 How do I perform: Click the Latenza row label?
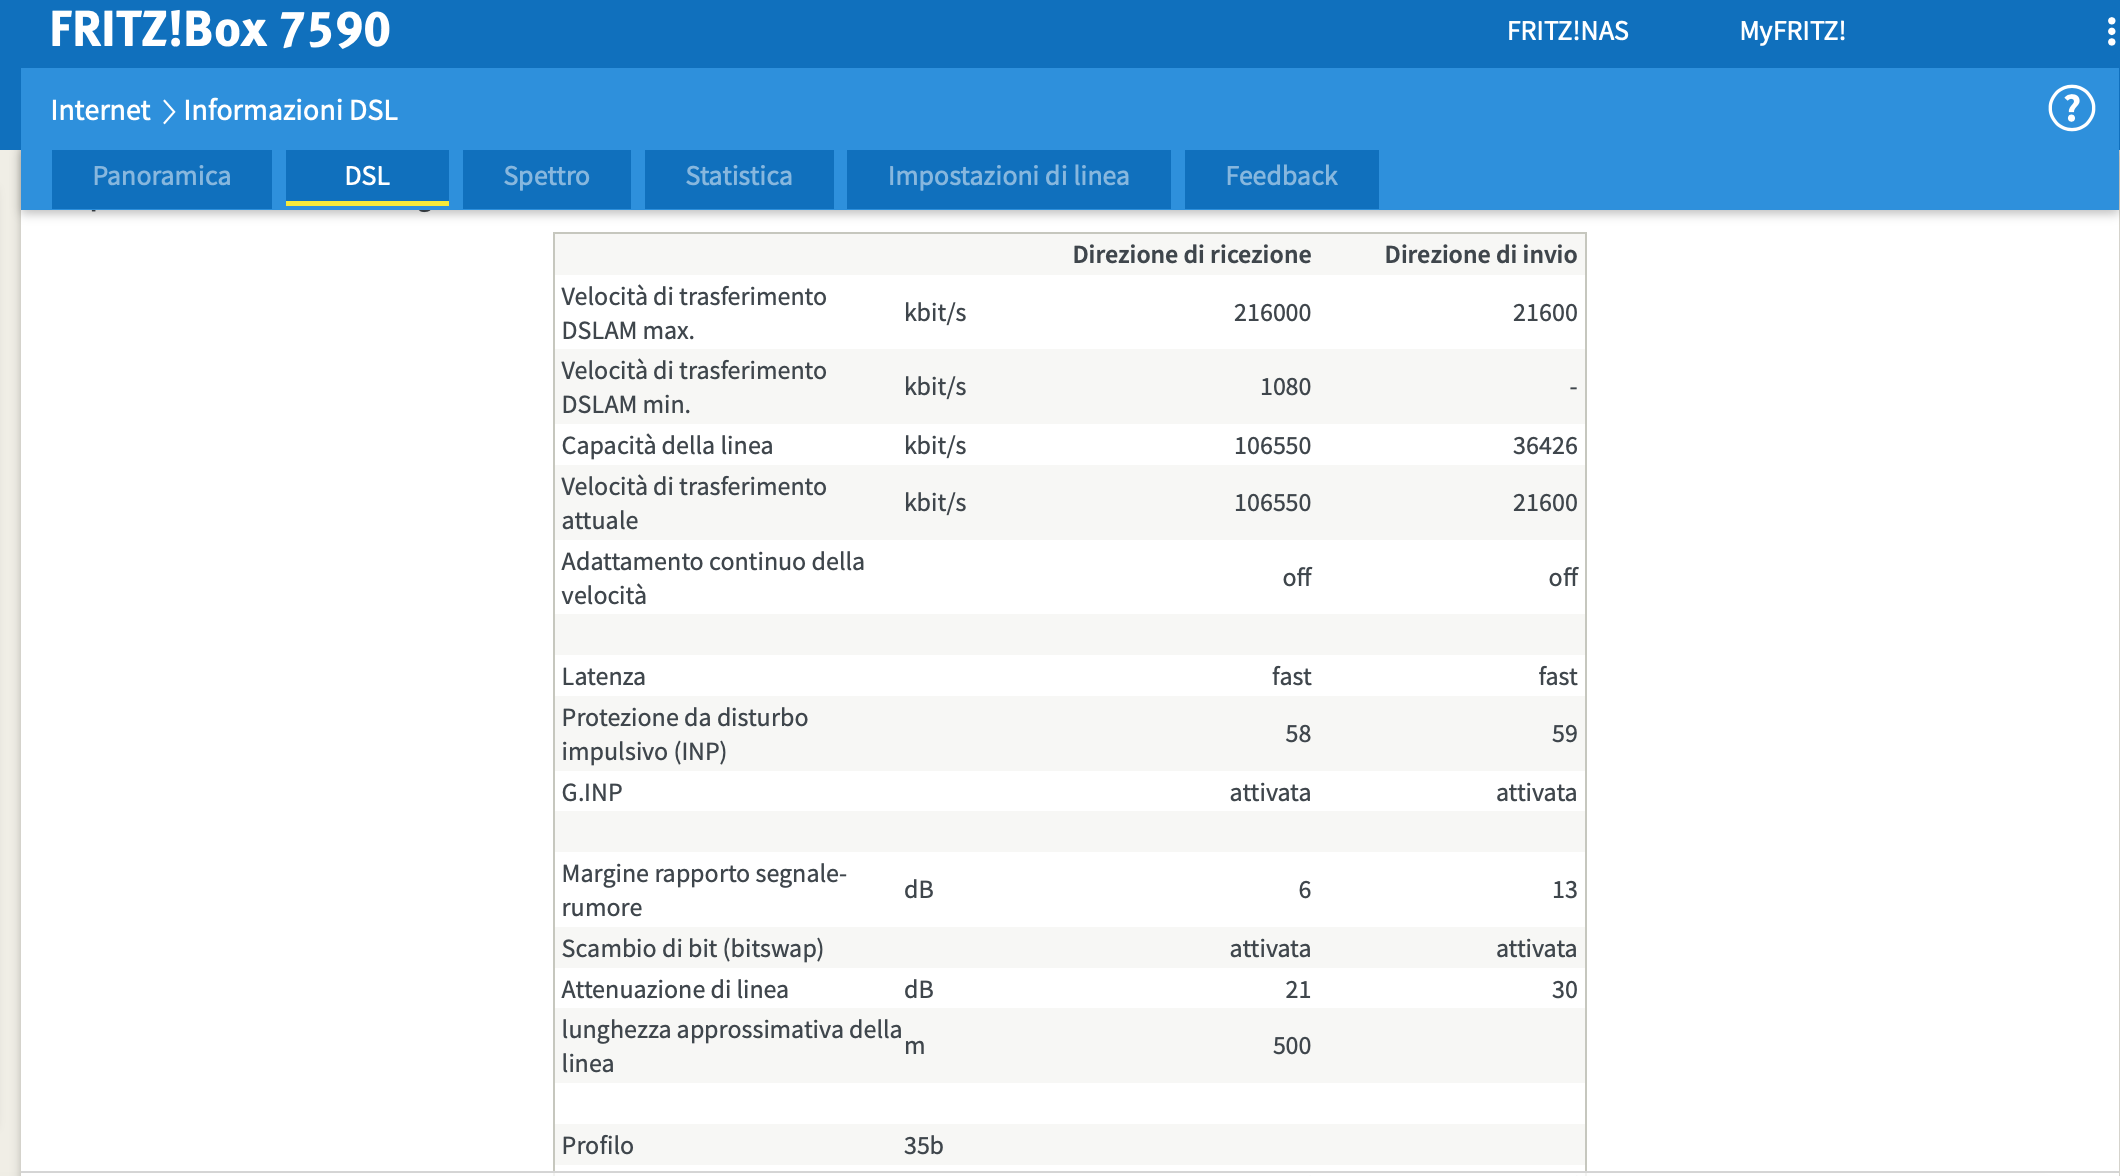click(x=603, y=677)
